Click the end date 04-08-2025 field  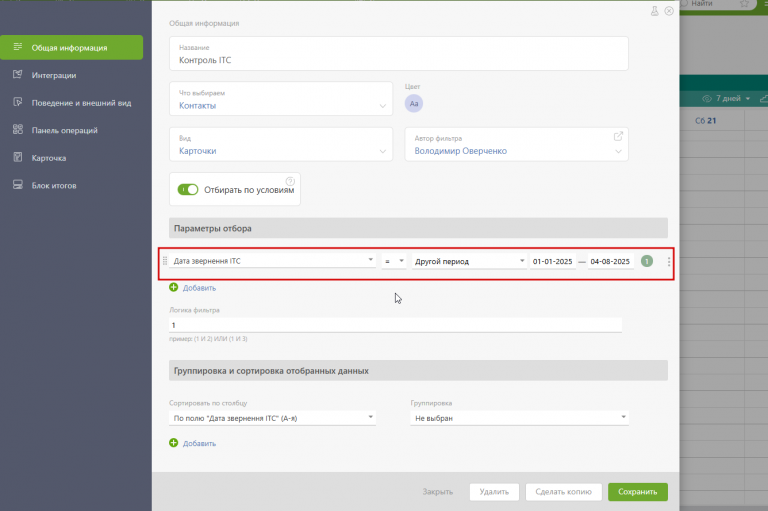click(x=610, y=261)
